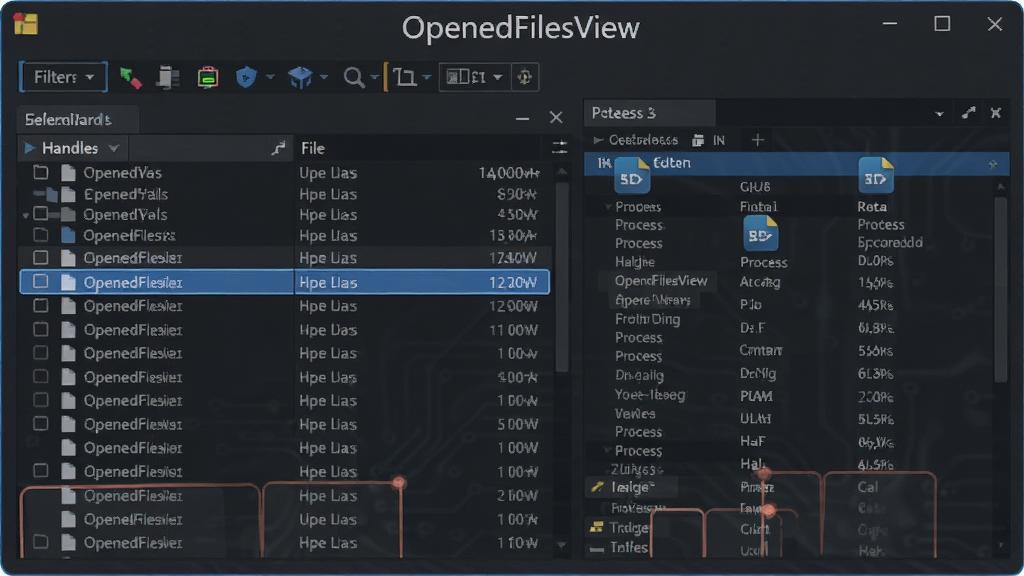Tick the checkbox for OpenelFlesis row

(x=40, y=234)
